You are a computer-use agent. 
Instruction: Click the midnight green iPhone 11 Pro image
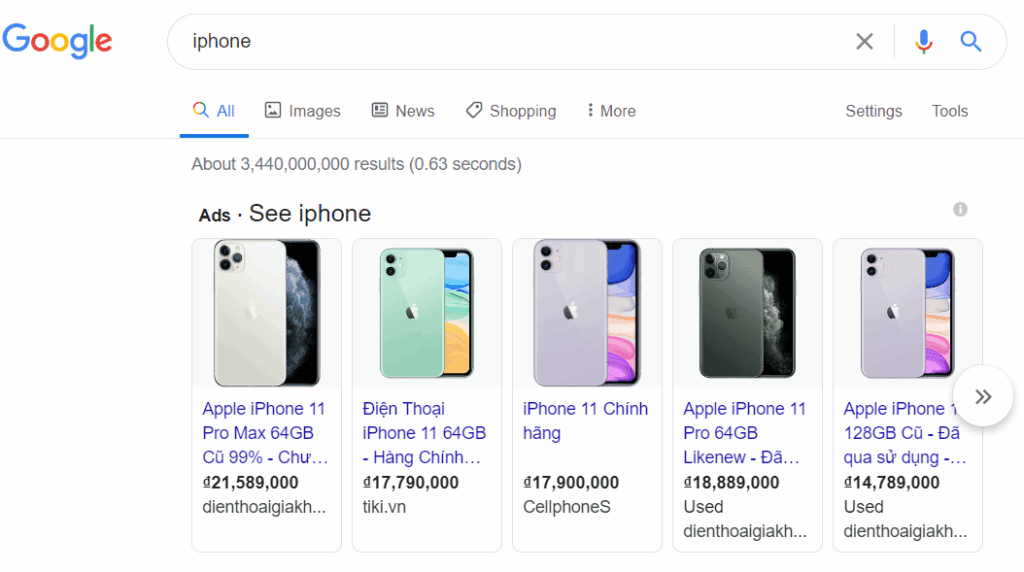747,313
